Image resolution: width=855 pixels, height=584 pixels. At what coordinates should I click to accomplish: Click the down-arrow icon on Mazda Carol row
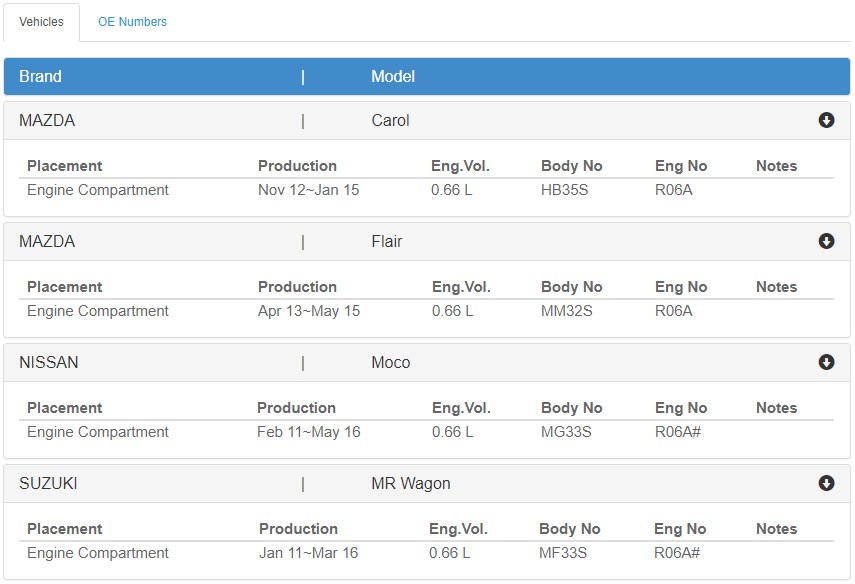pos(826,120)
